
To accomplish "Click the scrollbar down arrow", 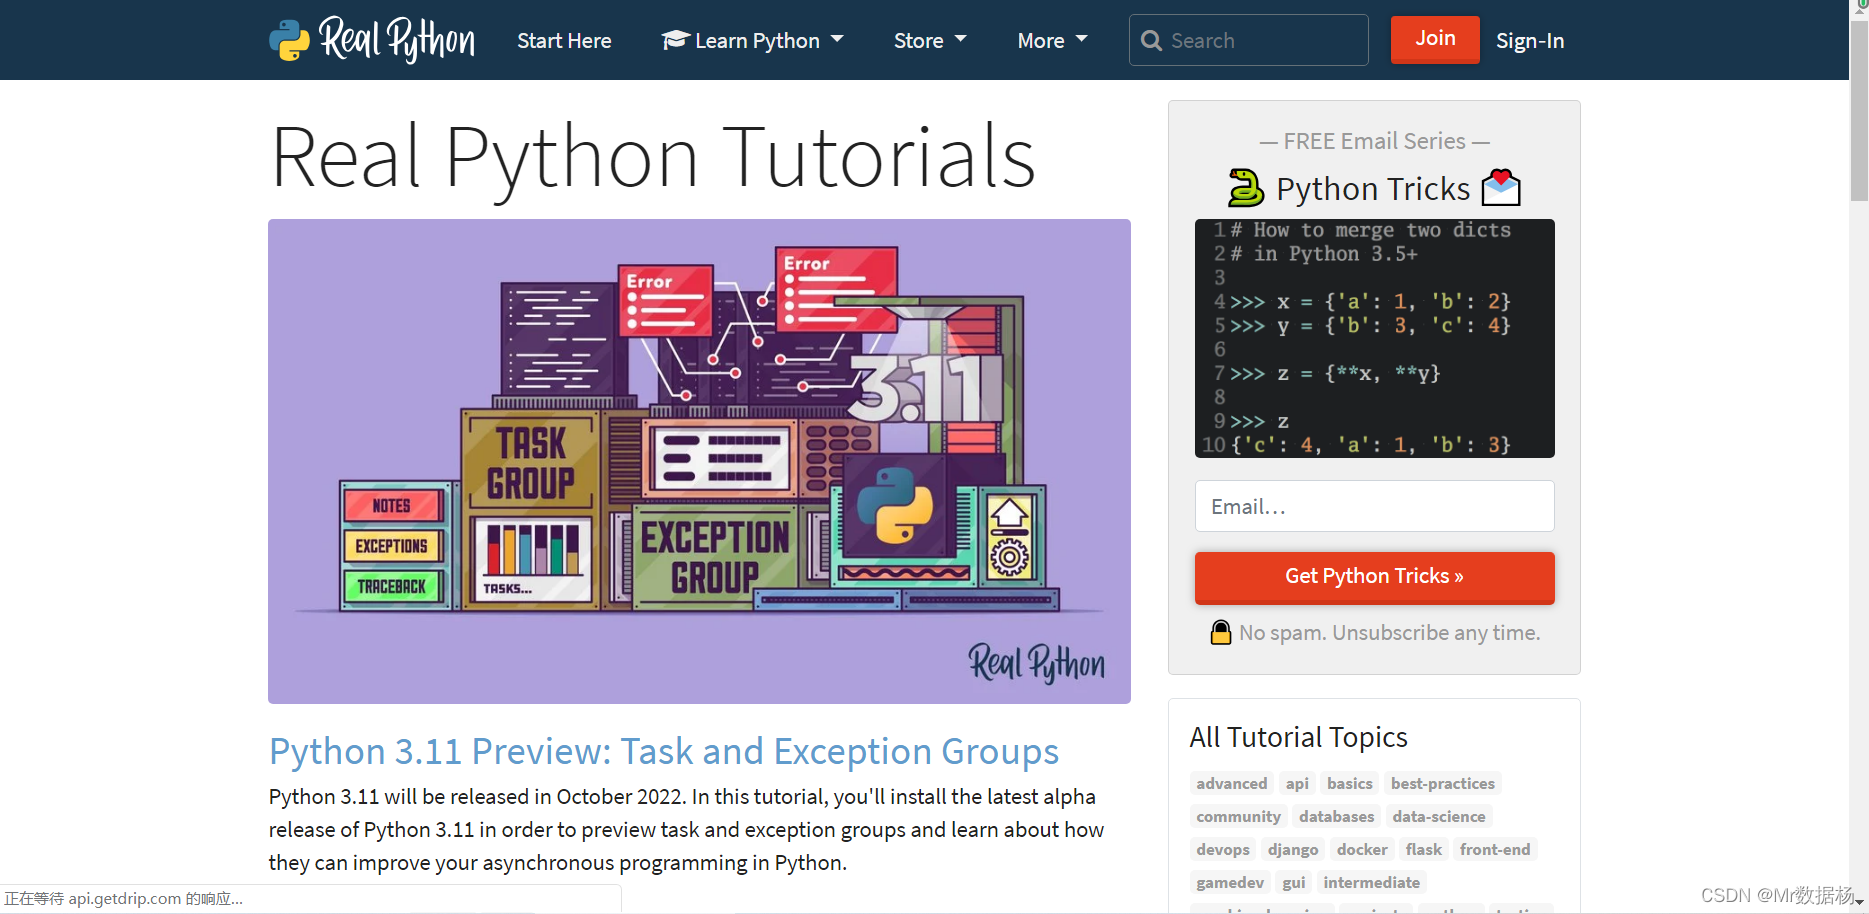I will 1859,904.
